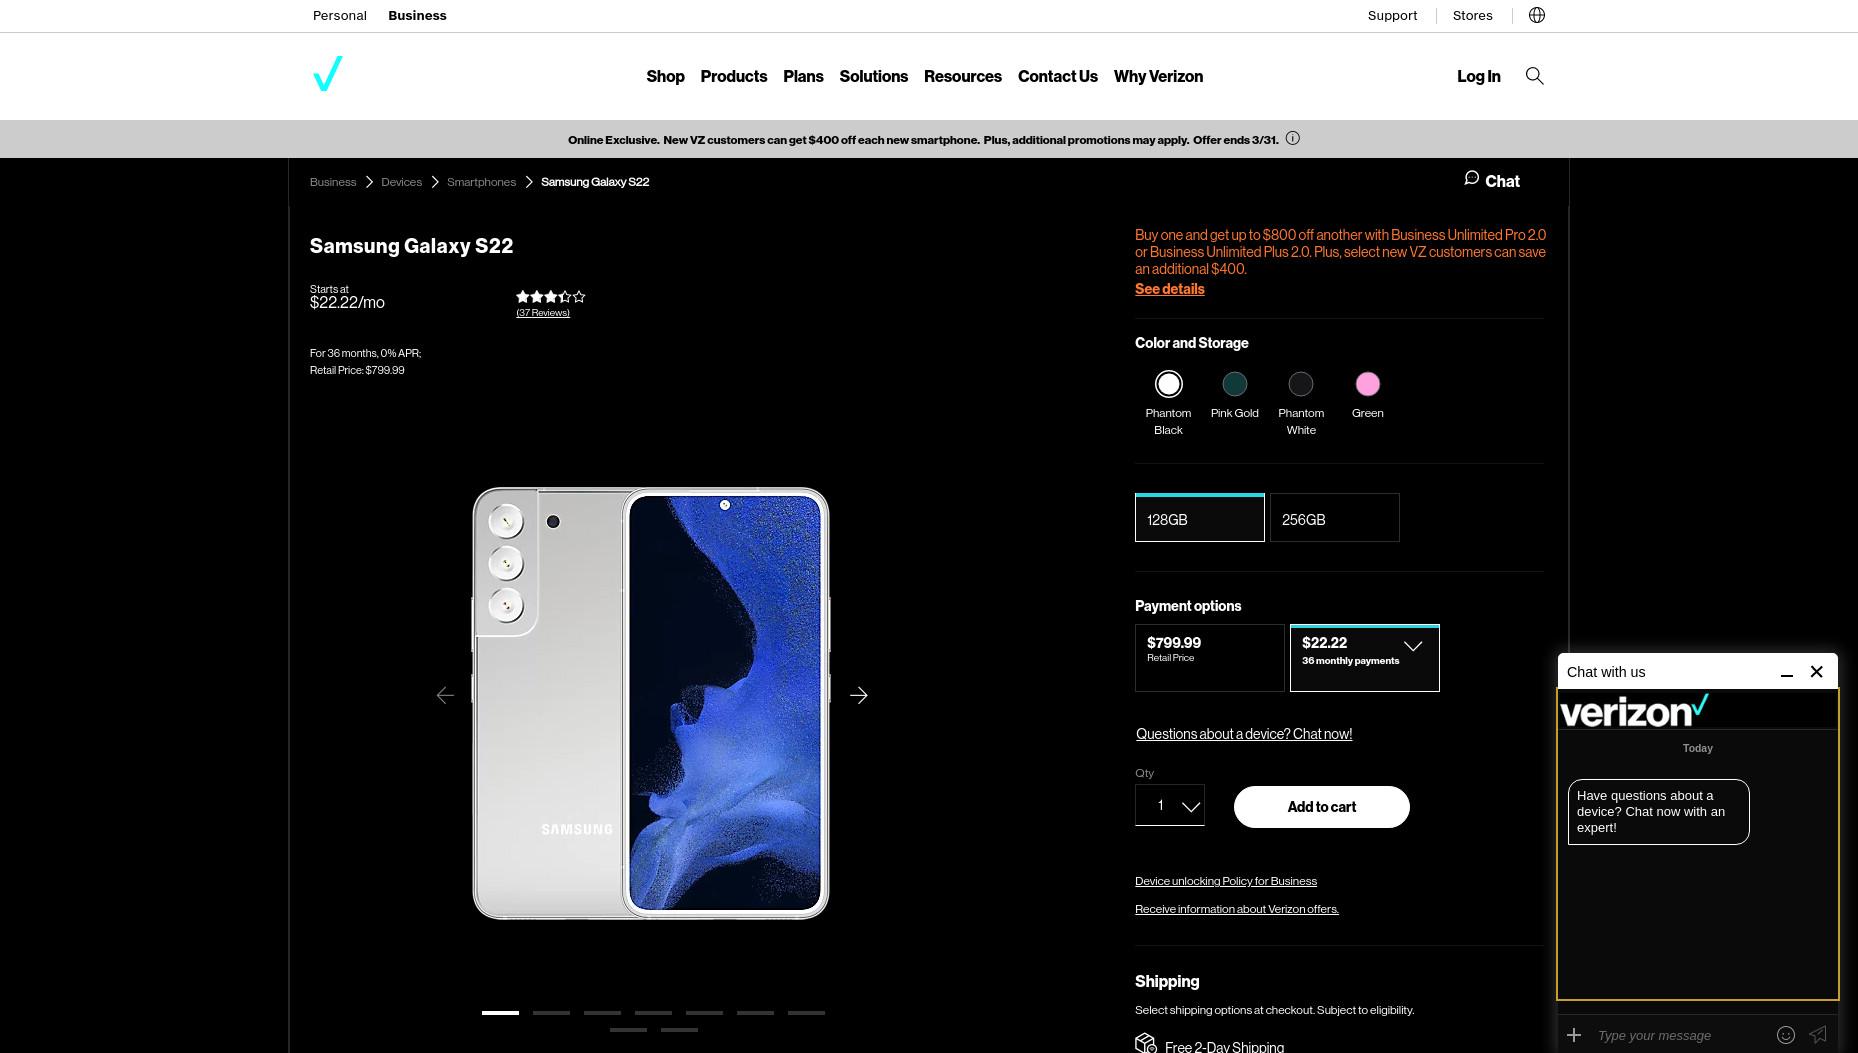1858x1053 pixels.
Task: Open the Qty quantity dropdown
Action: tap(1170, 805)
